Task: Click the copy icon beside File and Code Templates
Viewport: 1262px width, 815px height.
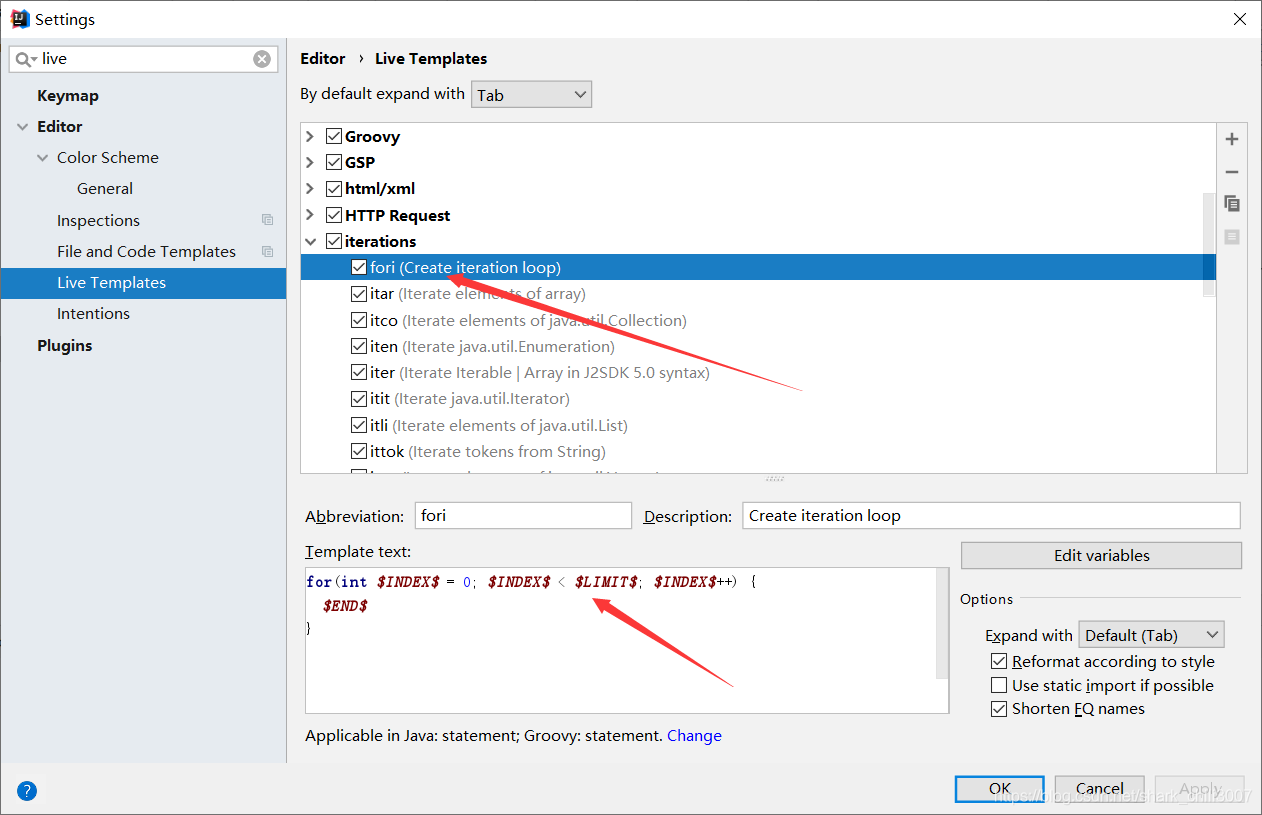Action: pos(267,251)
